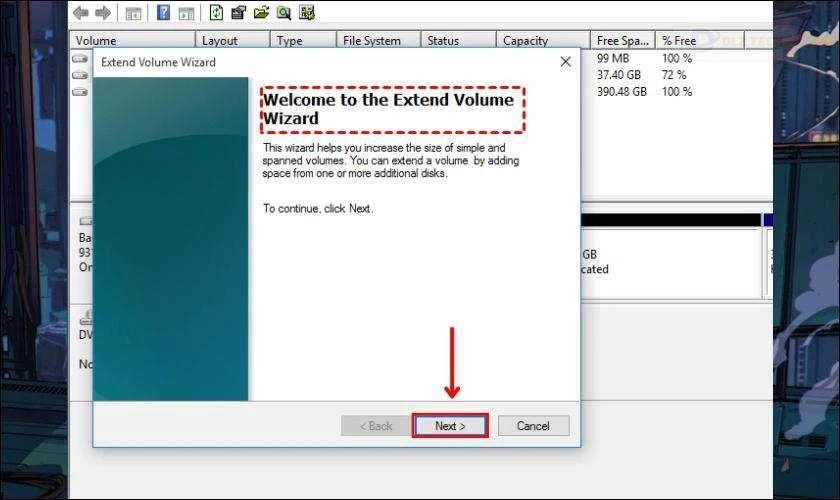Select the 37.40 GB free space cell
The width and height of the screenshot is (840, 500).
coord(619,74)
